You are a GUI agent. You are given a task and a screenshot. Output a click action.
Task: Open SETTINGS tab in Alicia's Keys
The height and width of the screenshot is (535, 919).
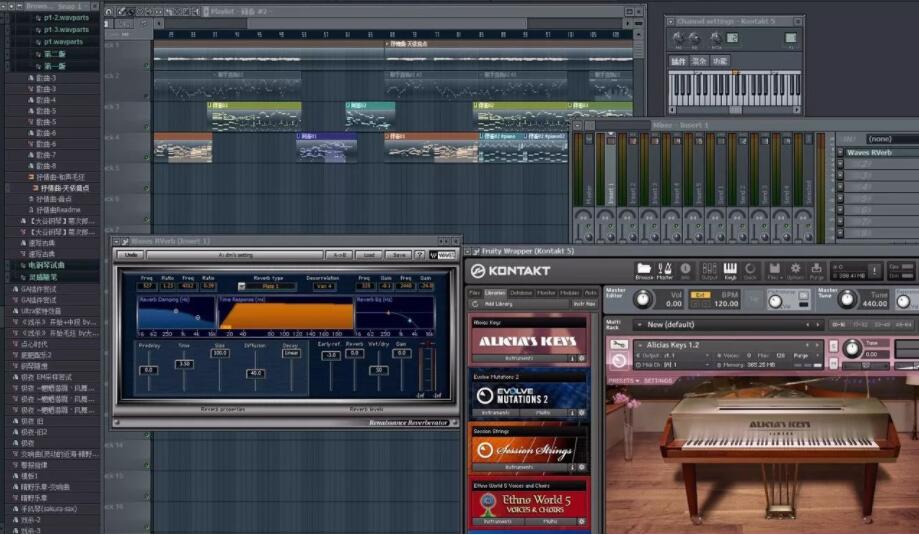pyautogui.click(x=658, y=381)
